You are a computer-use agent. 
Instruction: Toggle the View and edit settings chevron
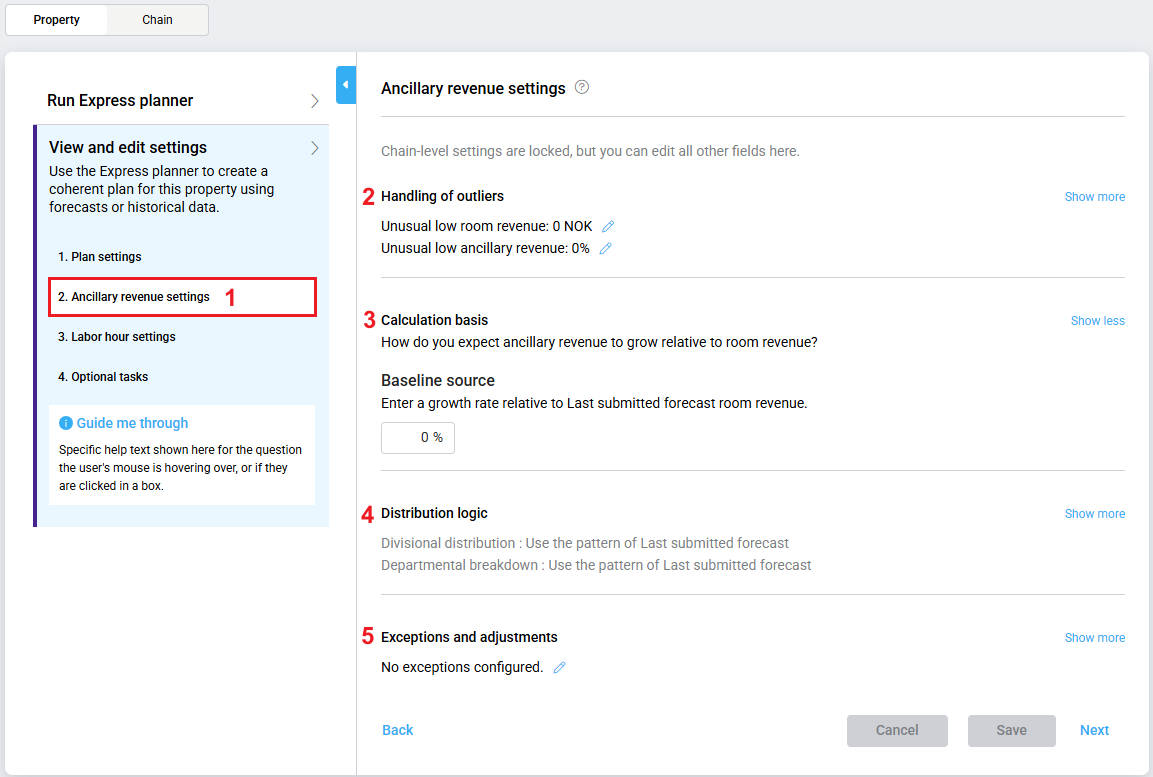point(314,148)
